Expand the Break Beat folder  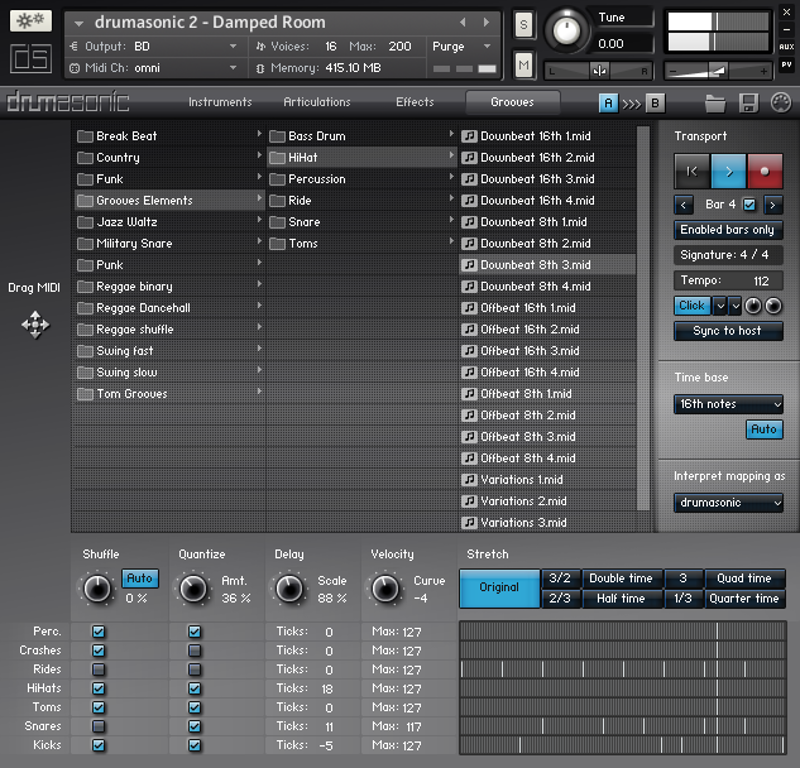tap(169, 136)
